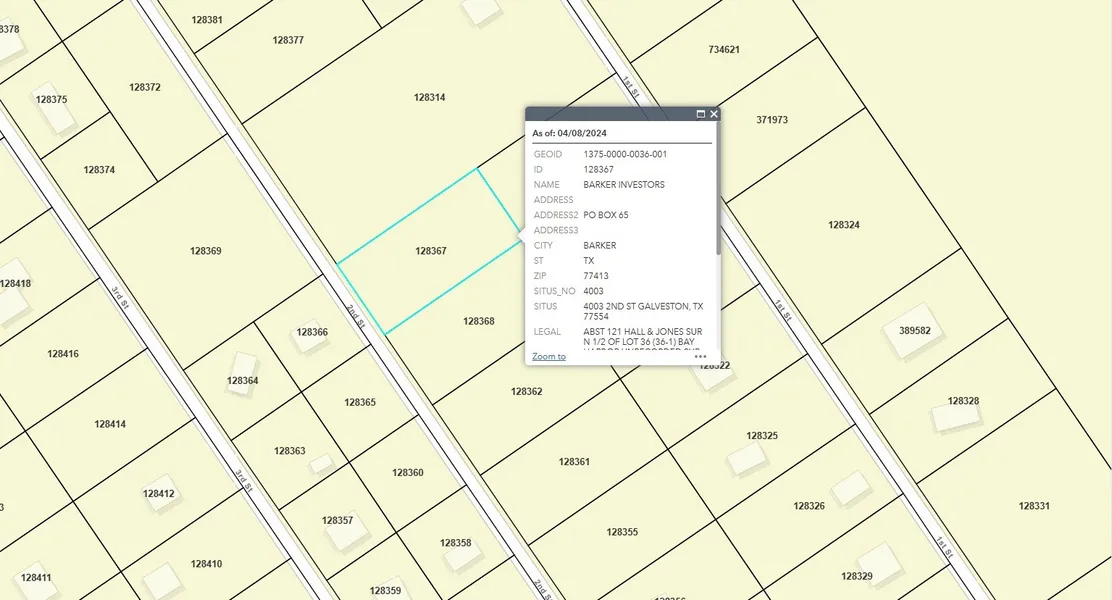Select highlighted parcel 128367 on map
This screenshot has height=600, width=1112.
(x=430, y=251)
